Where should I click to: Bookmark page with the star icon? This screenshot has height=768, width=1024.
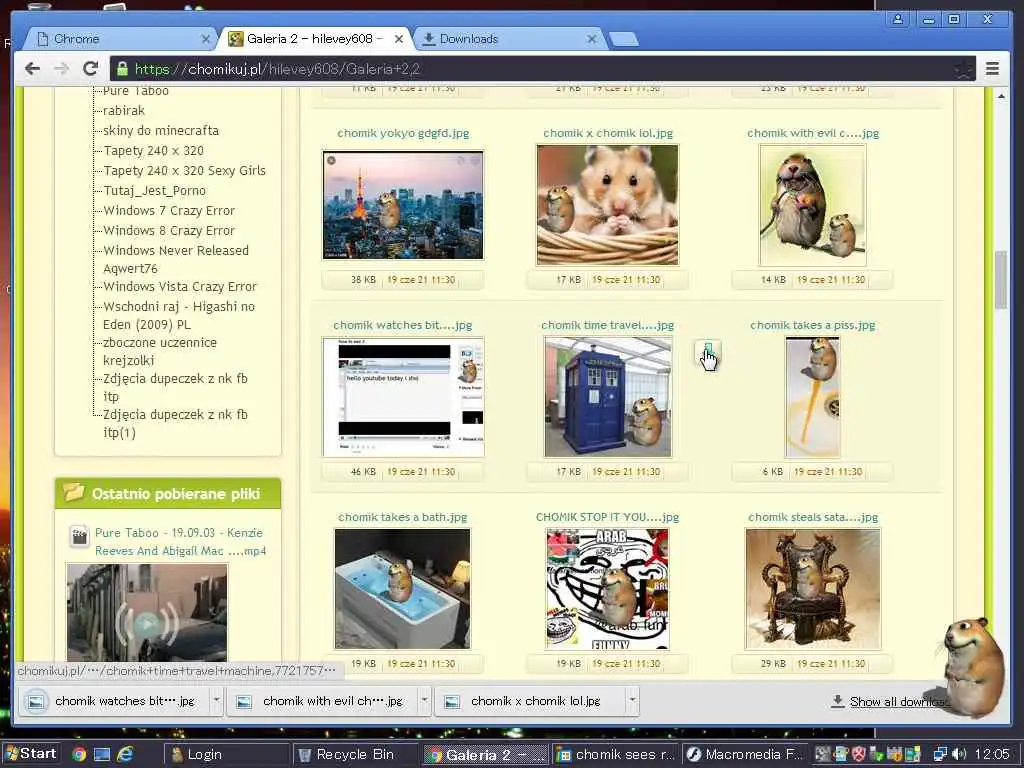point(963,69)
